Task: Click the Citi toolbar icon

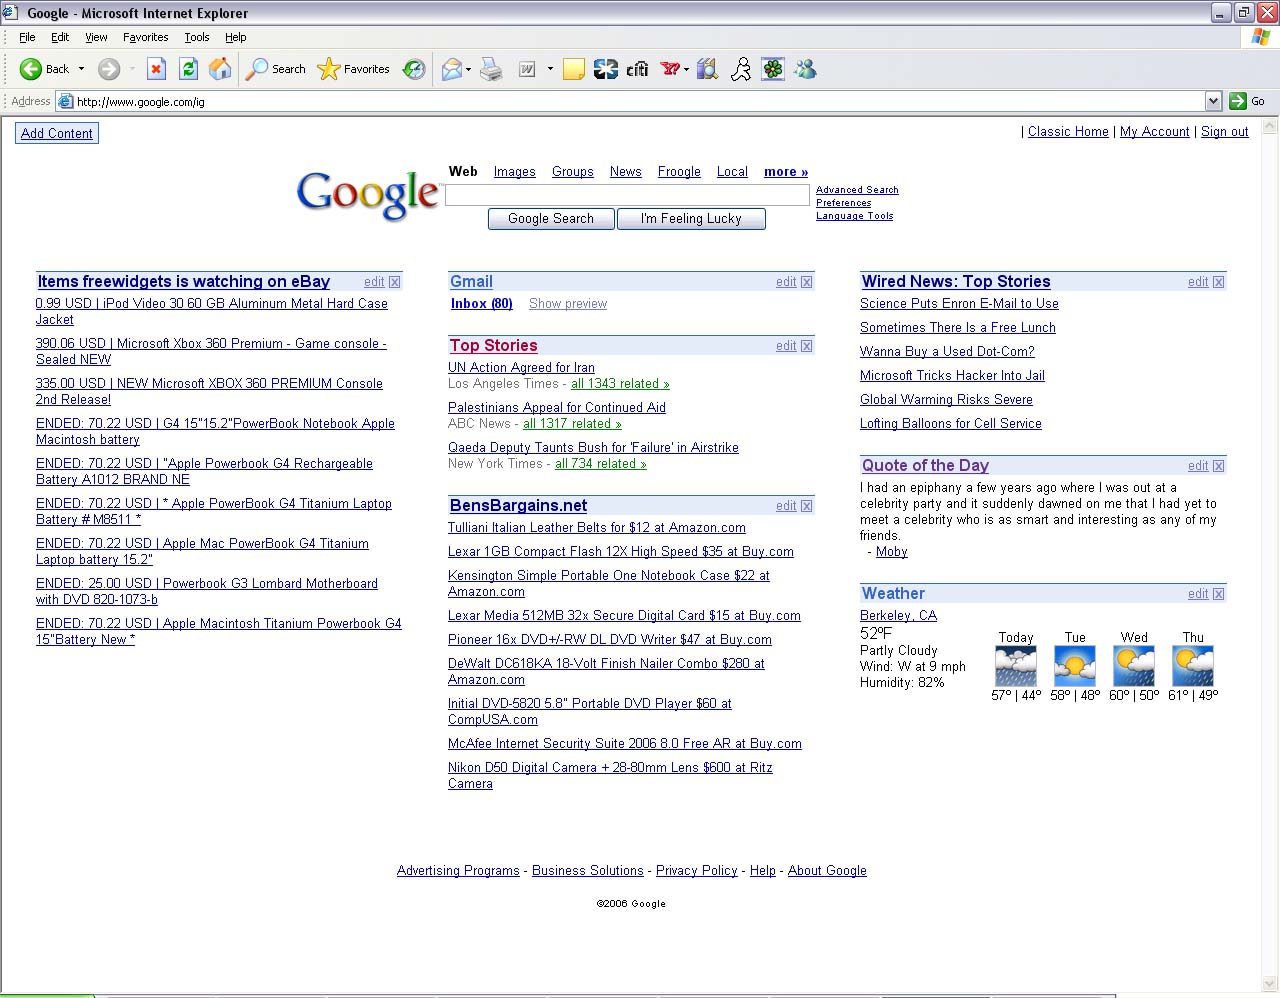Action: 638,69
